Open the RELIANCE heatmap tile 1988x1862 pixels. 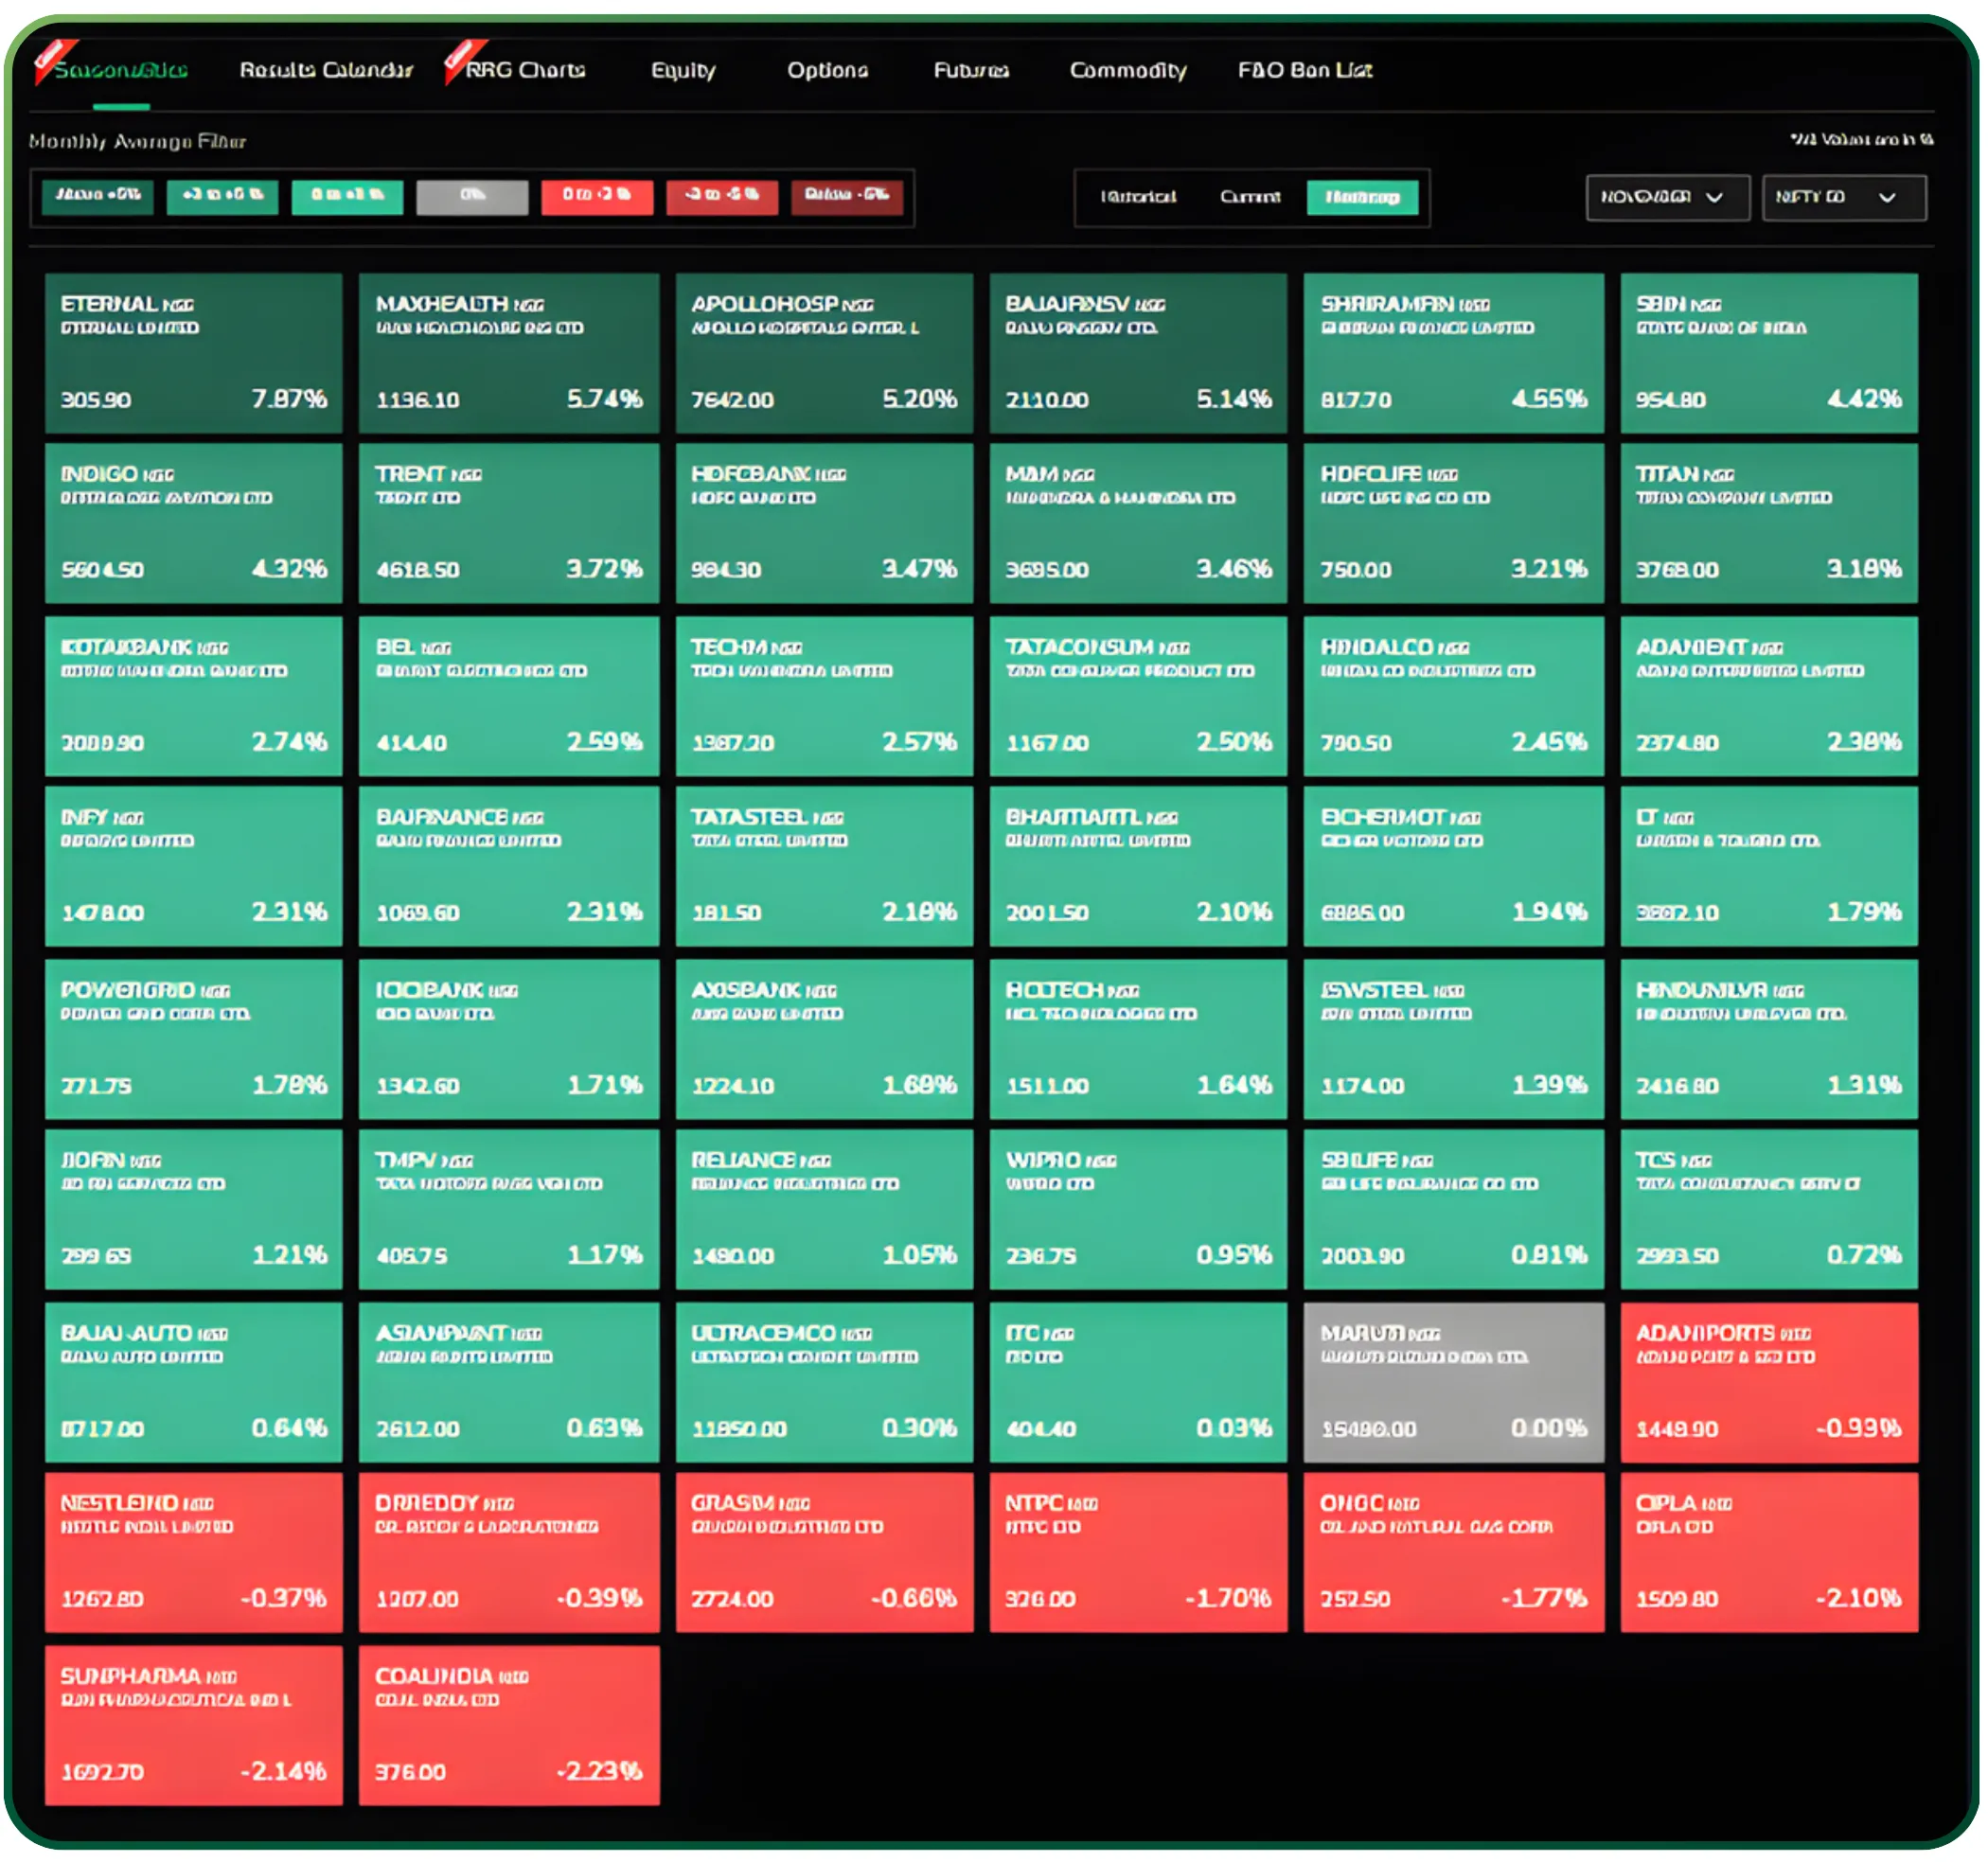pos(823,1212)
